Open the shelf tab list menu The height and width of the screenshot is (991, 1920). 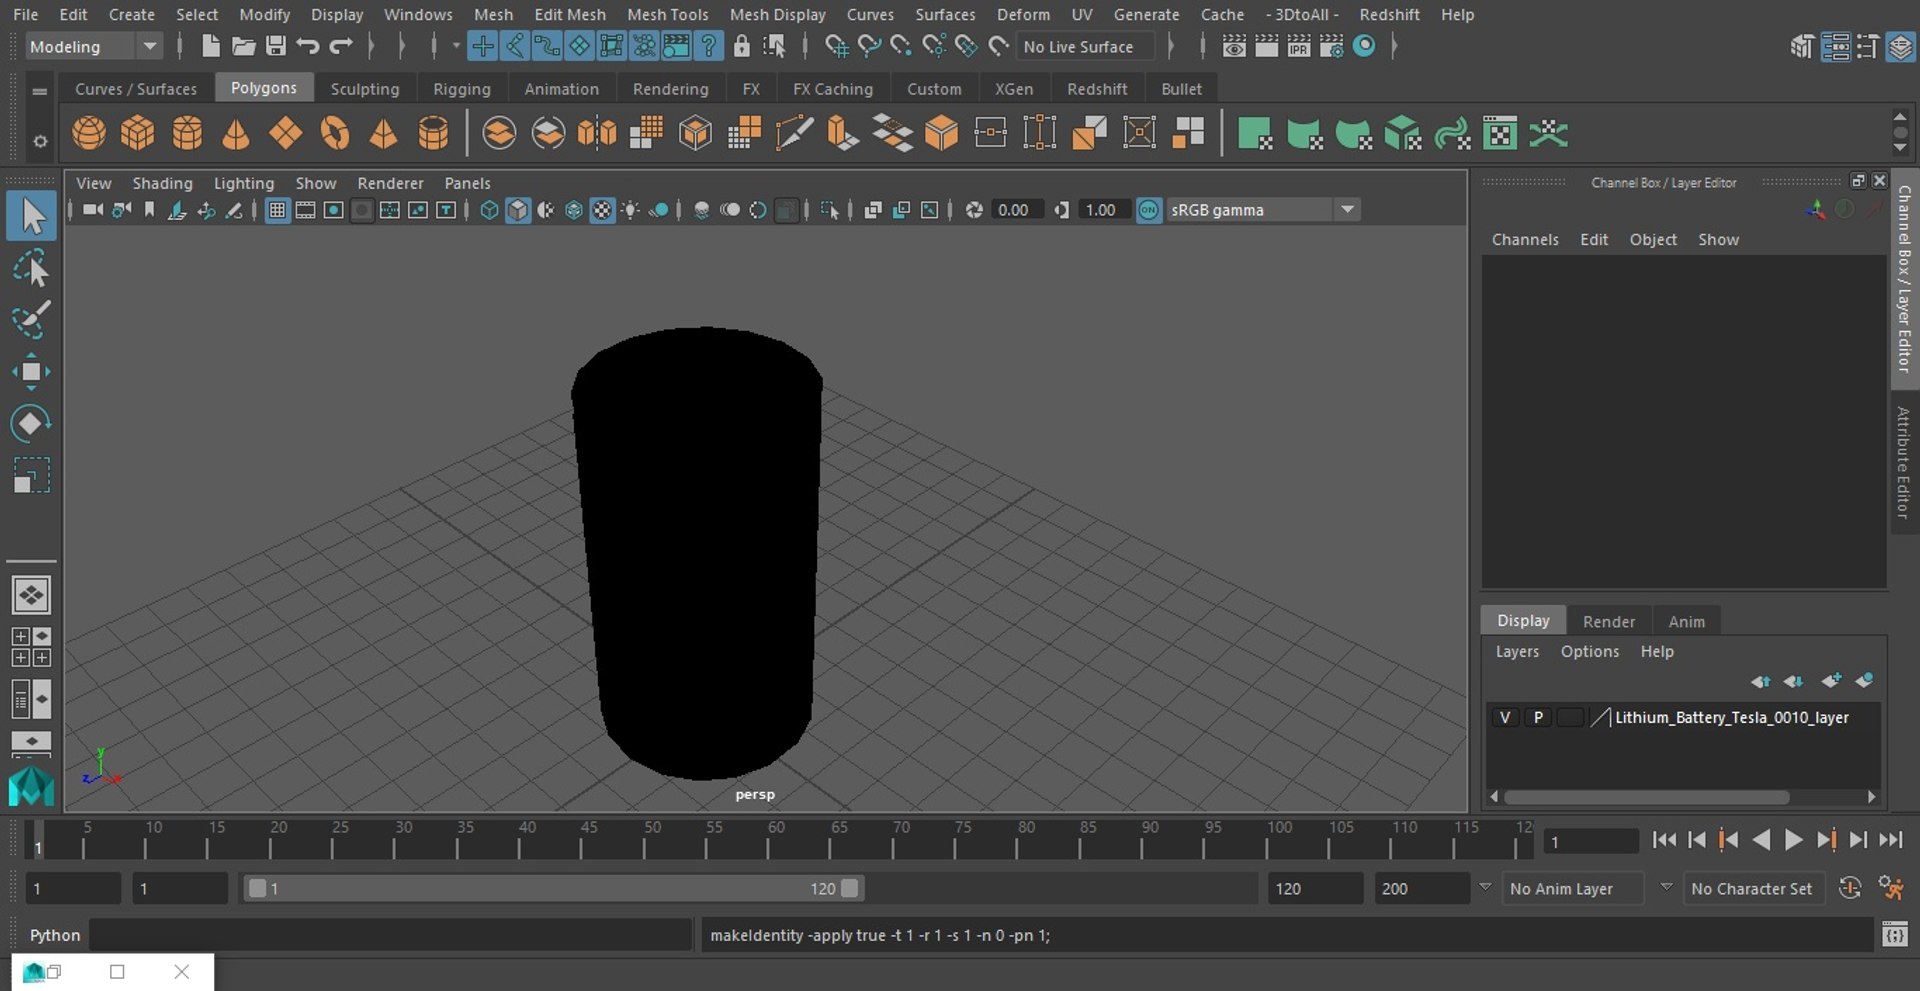tap(40, 91)
